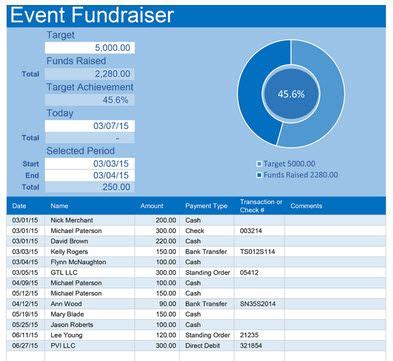Click the Target 5000.00 legend swatch
This screenshot has height=361, width=393.
259,164
